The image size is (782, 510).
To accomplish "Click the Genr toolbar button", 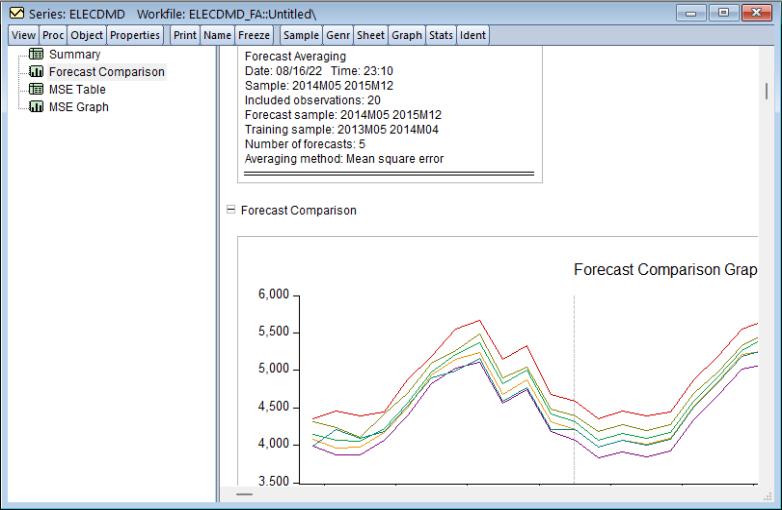I will point(338,35).
